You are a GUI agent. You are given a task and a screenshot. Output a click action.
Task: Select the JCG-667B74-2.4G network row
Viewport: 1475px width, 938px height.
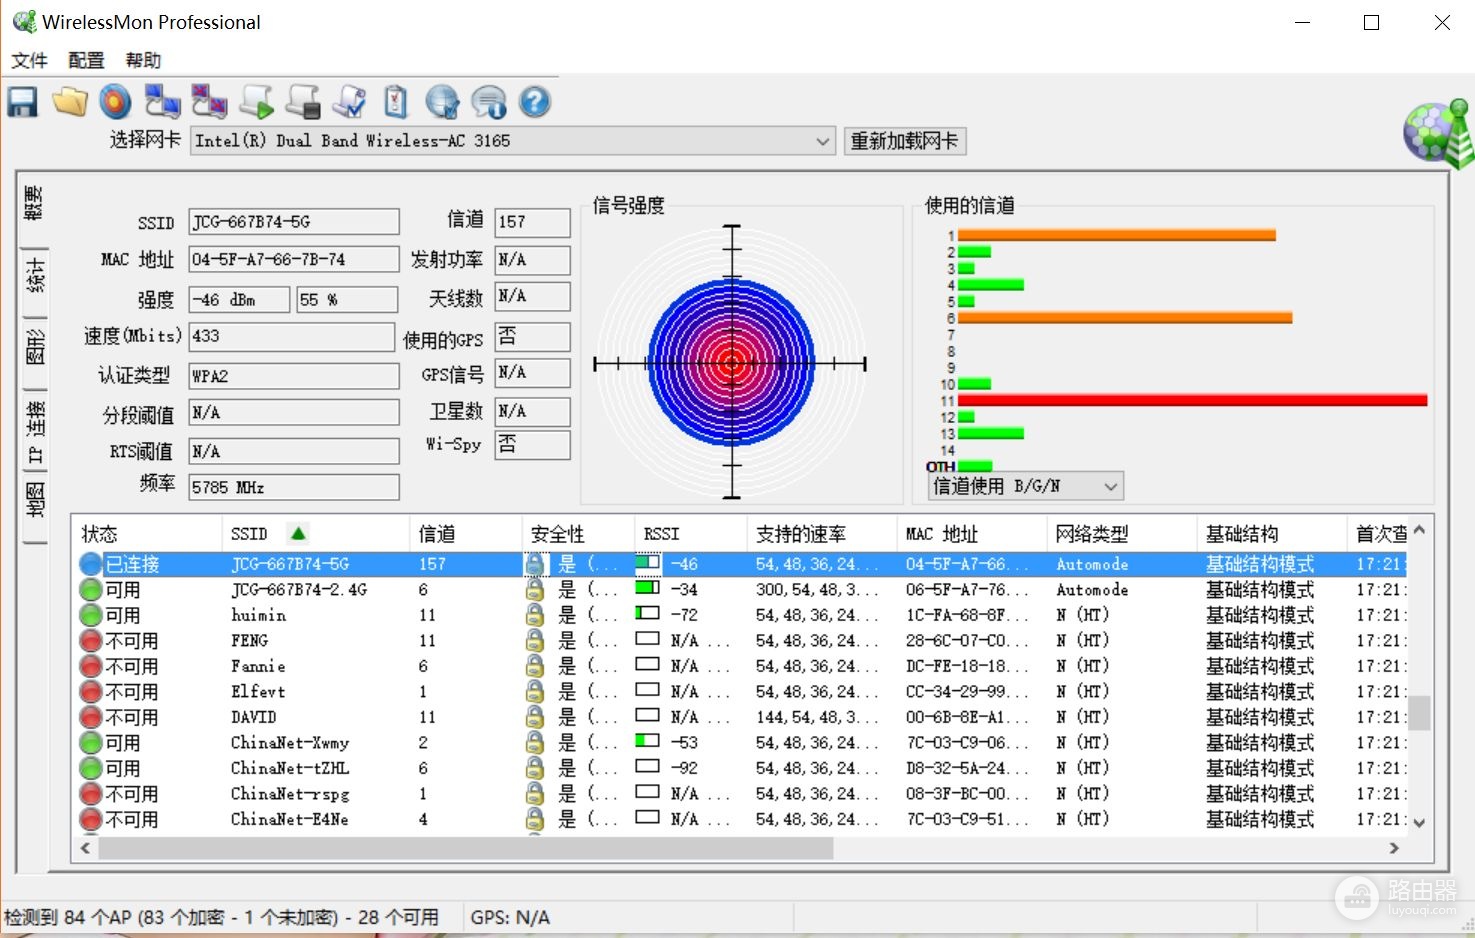pos(742,590)
